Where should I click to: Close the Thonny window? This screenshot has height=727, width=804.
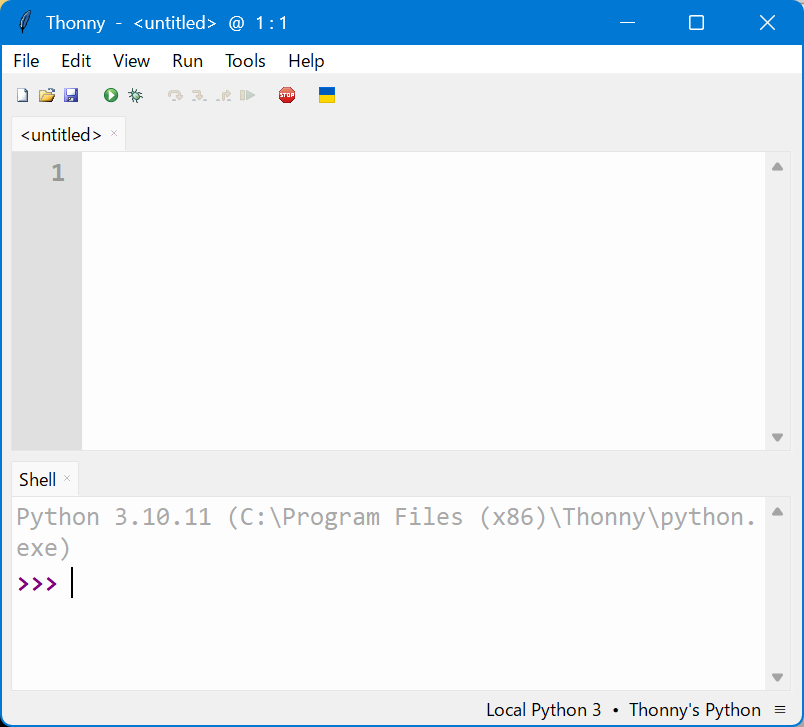click(767, 23)
